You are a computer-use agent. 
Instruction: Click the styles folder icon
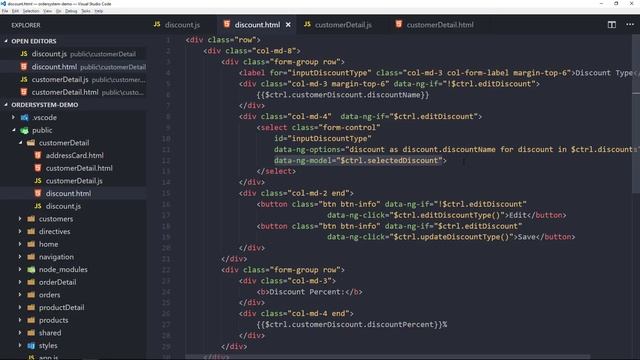click(x=31, y=345)
